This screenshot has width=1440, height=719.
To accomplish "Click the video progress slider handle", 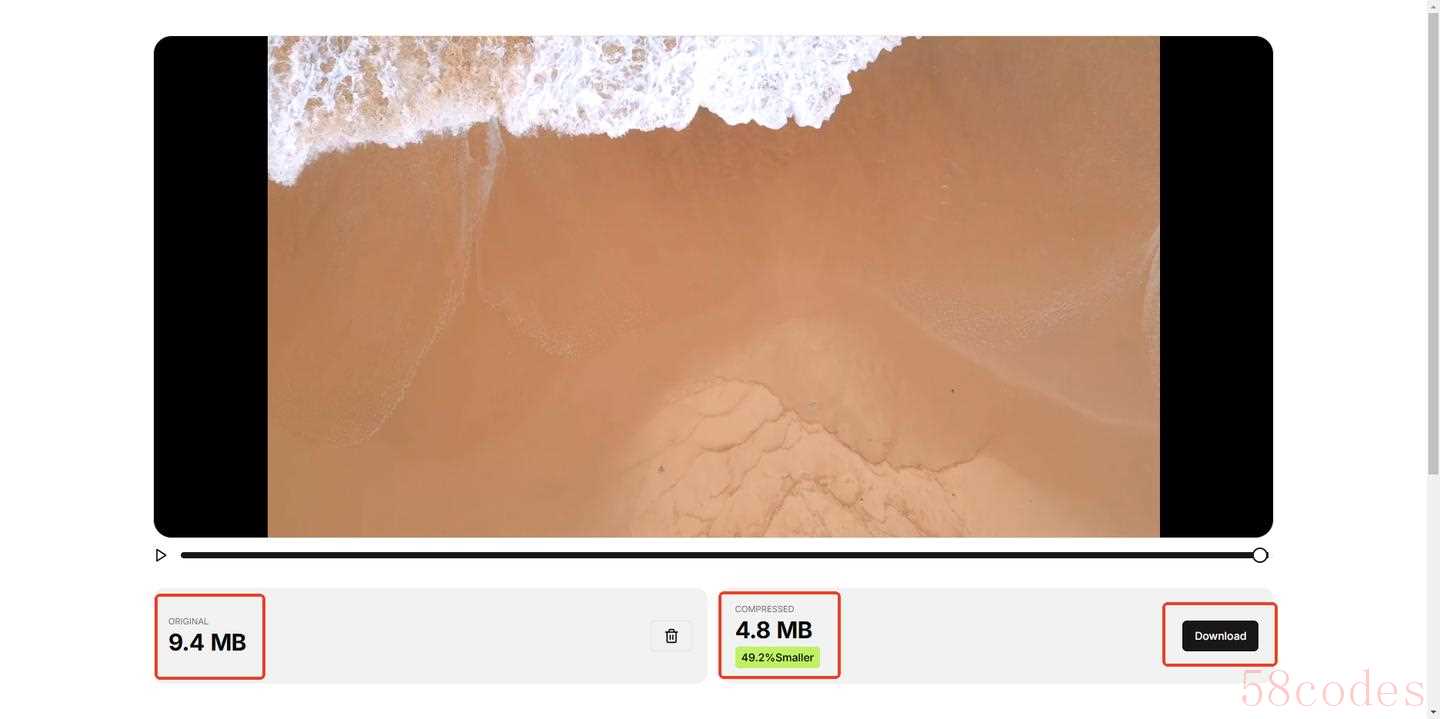I will click(x=1260, y=555).
